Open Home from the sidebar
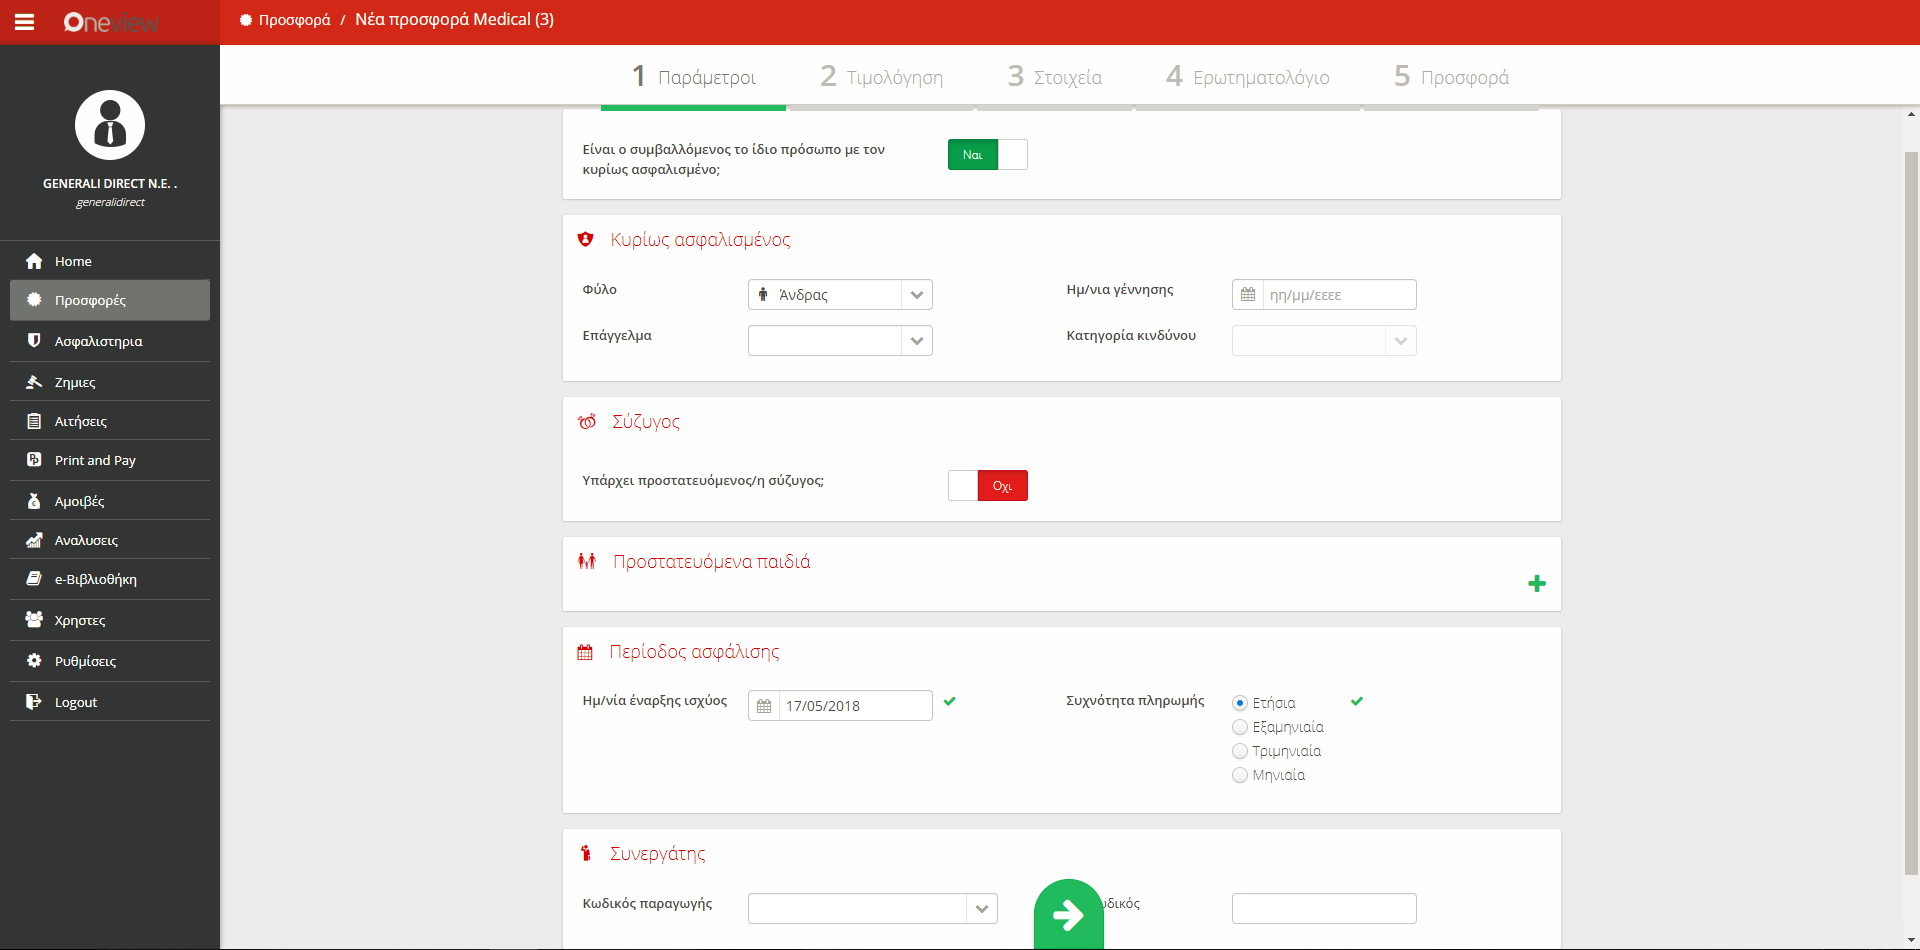The image size is (1920, 950). 73,261
